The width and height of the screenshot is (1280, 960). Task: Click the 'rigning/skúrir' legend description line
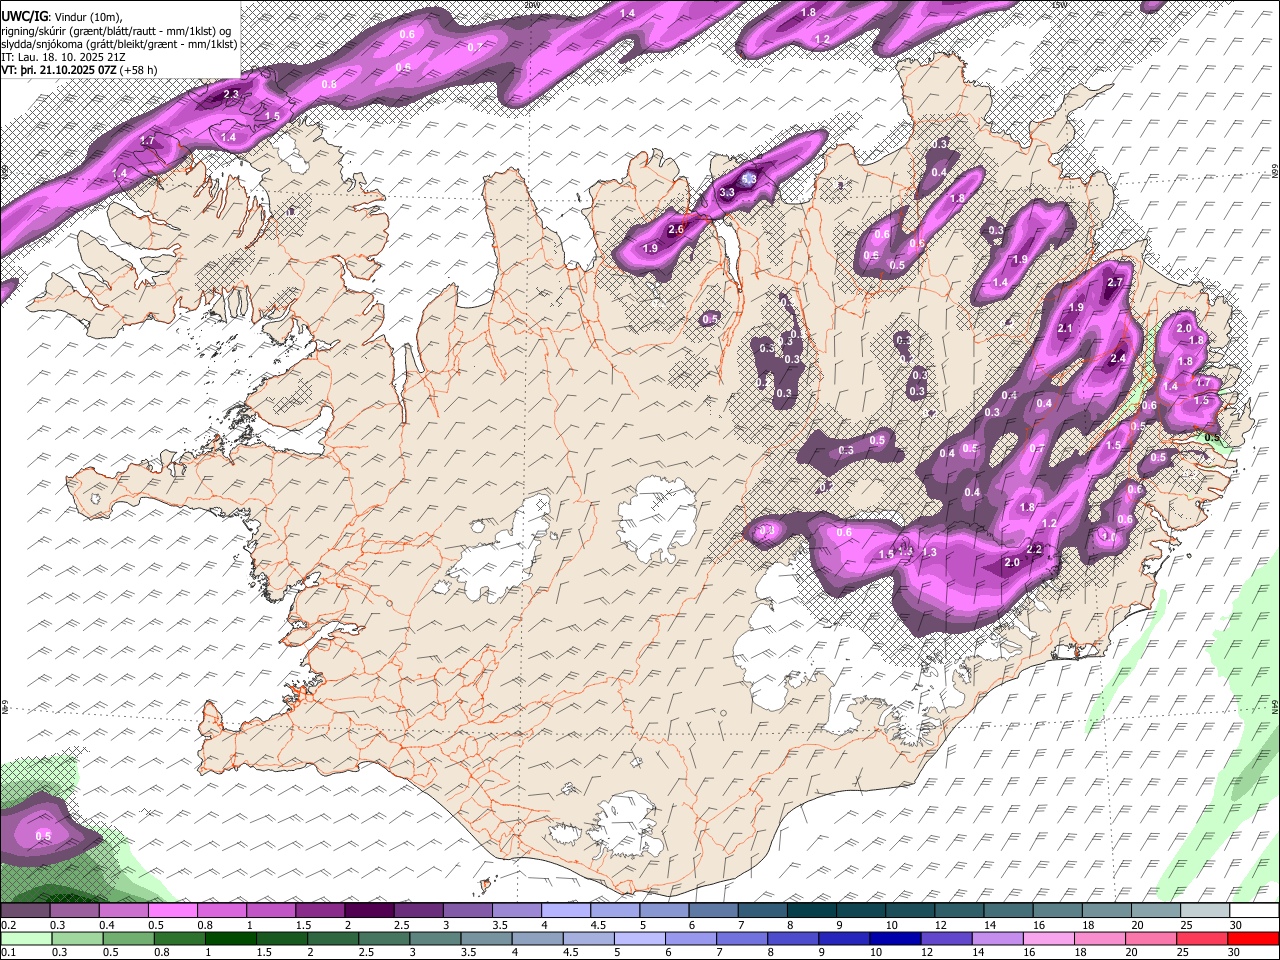click(x=118, y=31)
